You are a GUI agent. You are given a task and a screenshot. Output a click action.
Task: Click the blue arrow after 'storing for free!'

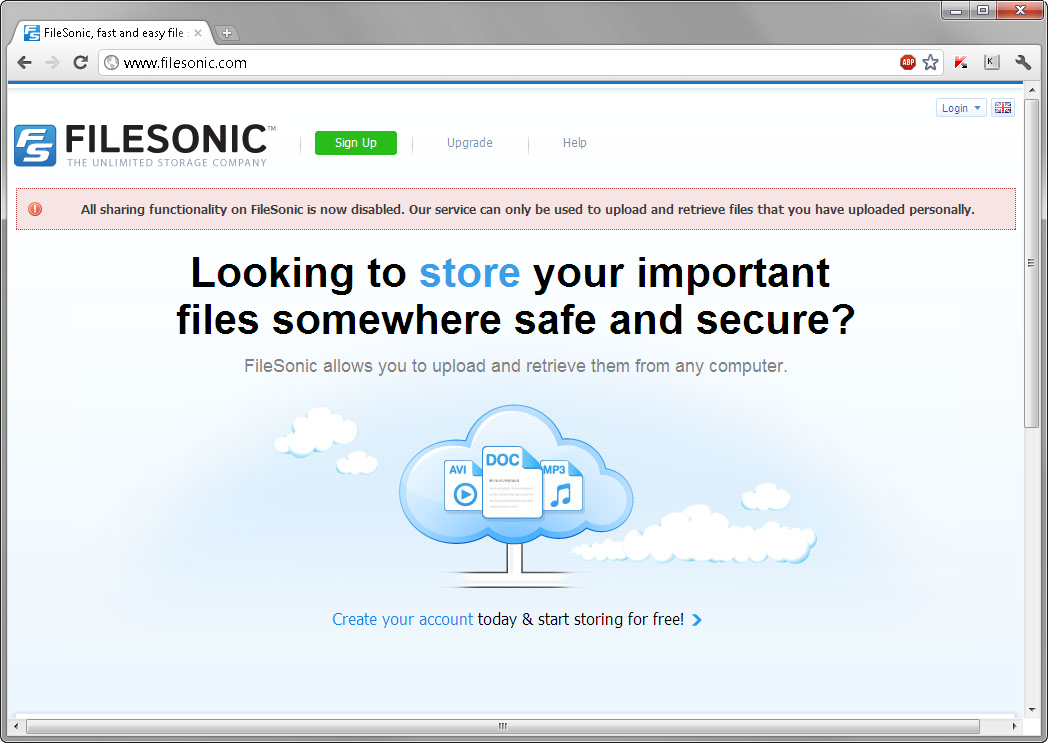[696, 620]
